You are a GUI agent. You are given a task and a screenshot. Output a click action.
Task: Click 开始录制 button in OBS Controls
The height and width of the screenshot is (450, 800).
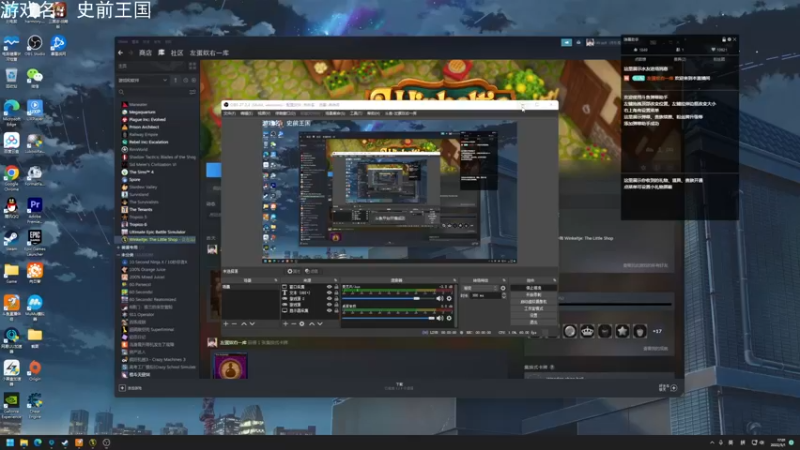point(534,294)
